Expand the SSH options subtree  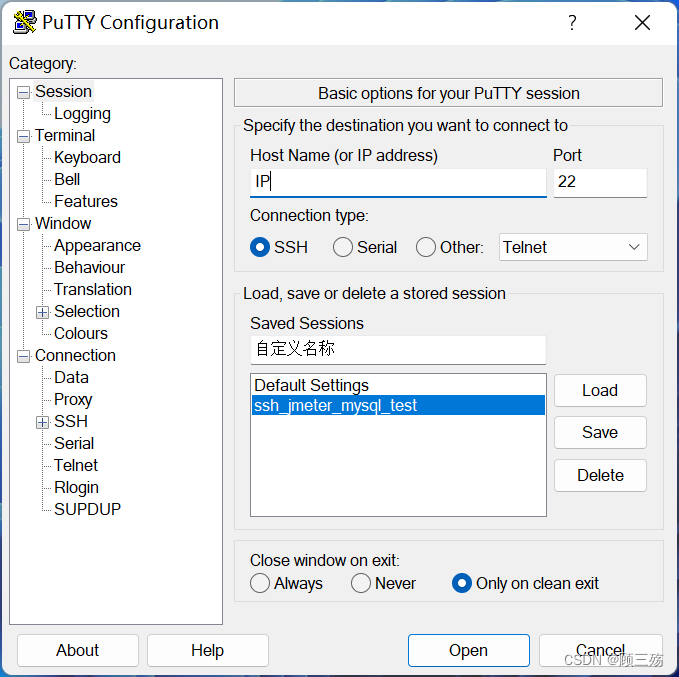point(42,422)
